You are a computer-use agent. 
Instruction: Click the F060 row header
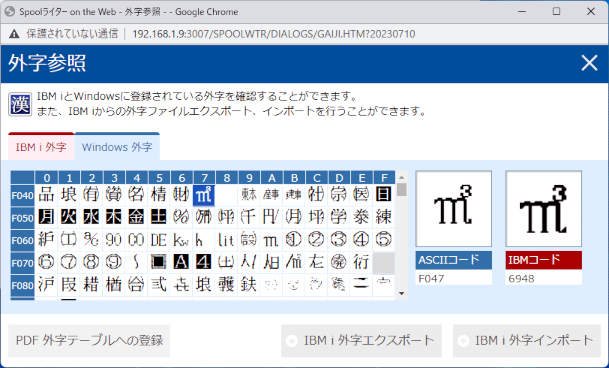[23, 240]
